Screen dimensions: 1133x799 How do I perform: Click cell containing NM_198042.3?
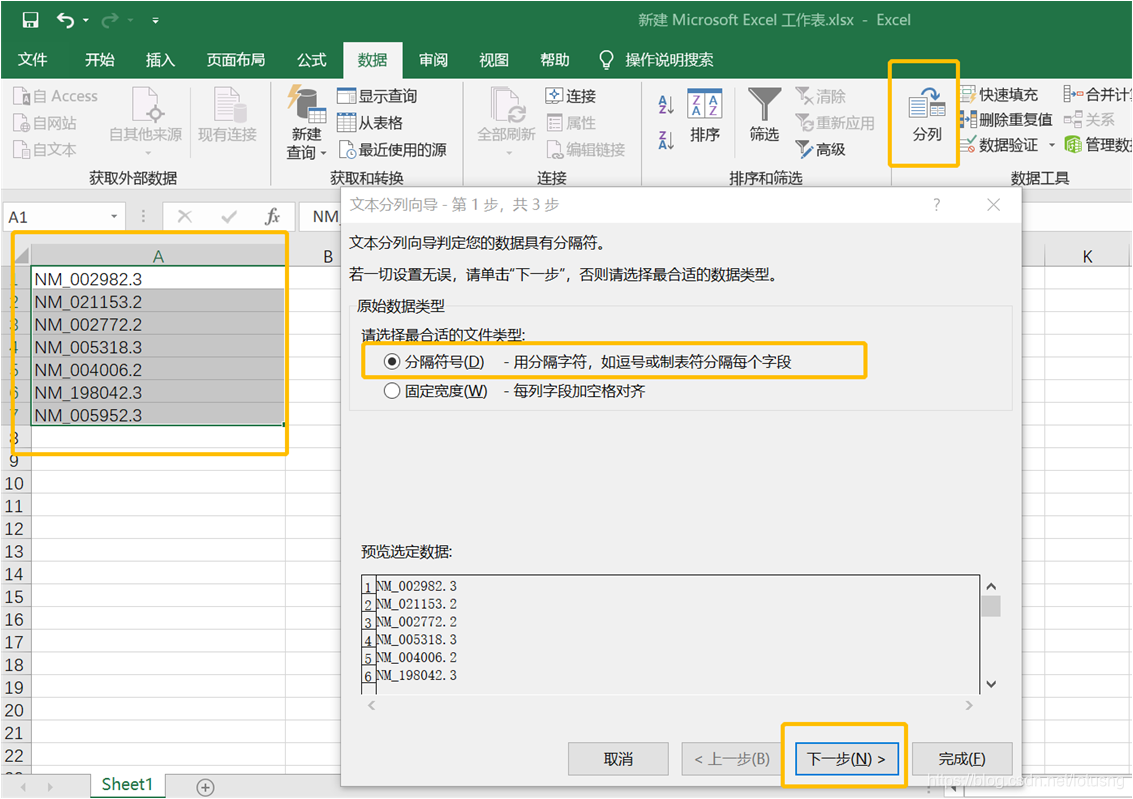tap(158, 393)
